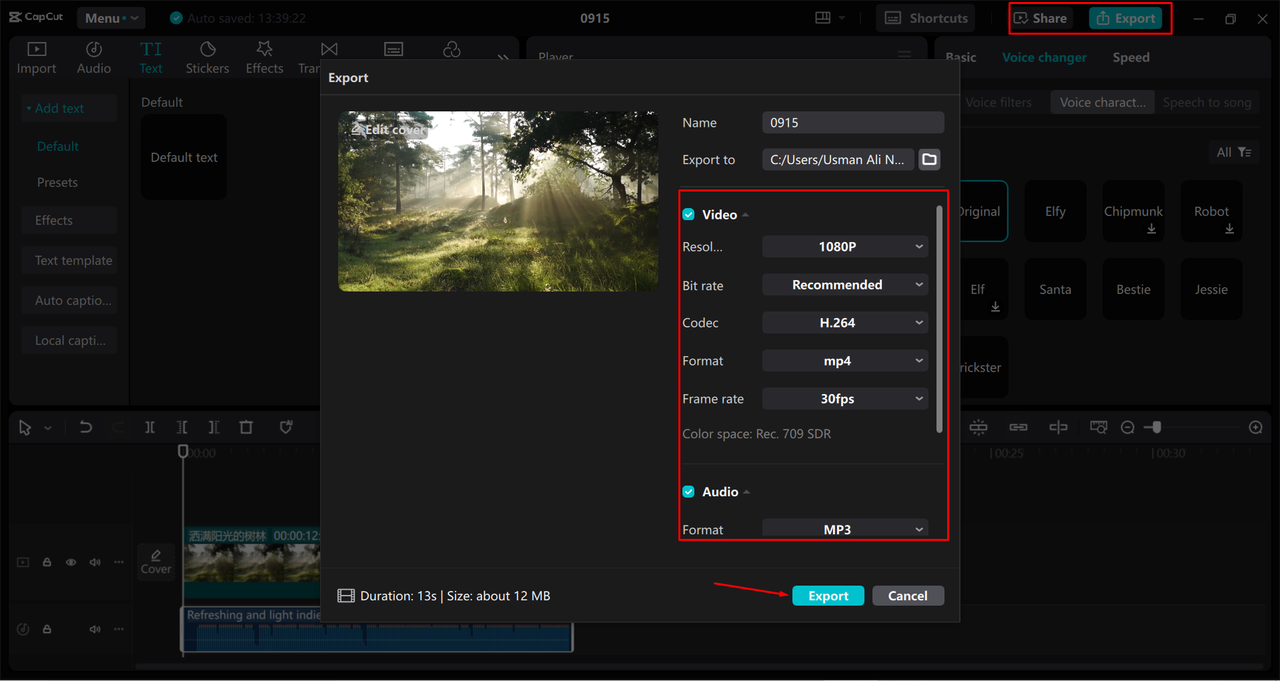This screenshot has width=1280, height=681.
Task: Open more options for the audio track
Action: [x=118, y=629]
